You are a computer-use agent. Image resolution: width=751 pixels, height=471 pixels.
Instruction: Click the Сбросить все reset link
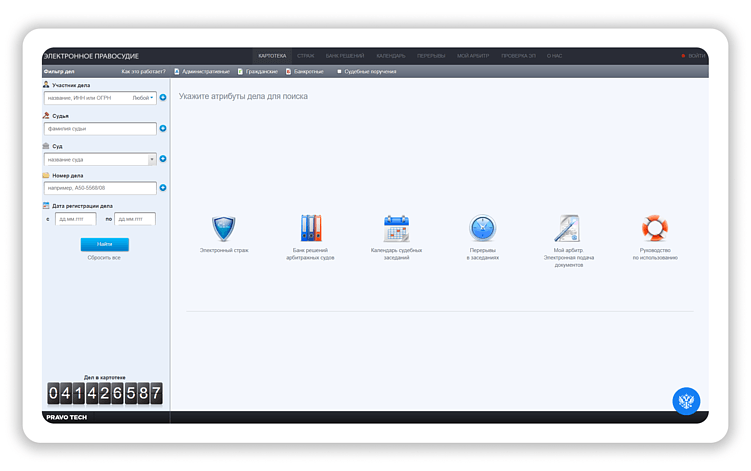(x=104, y=258)
